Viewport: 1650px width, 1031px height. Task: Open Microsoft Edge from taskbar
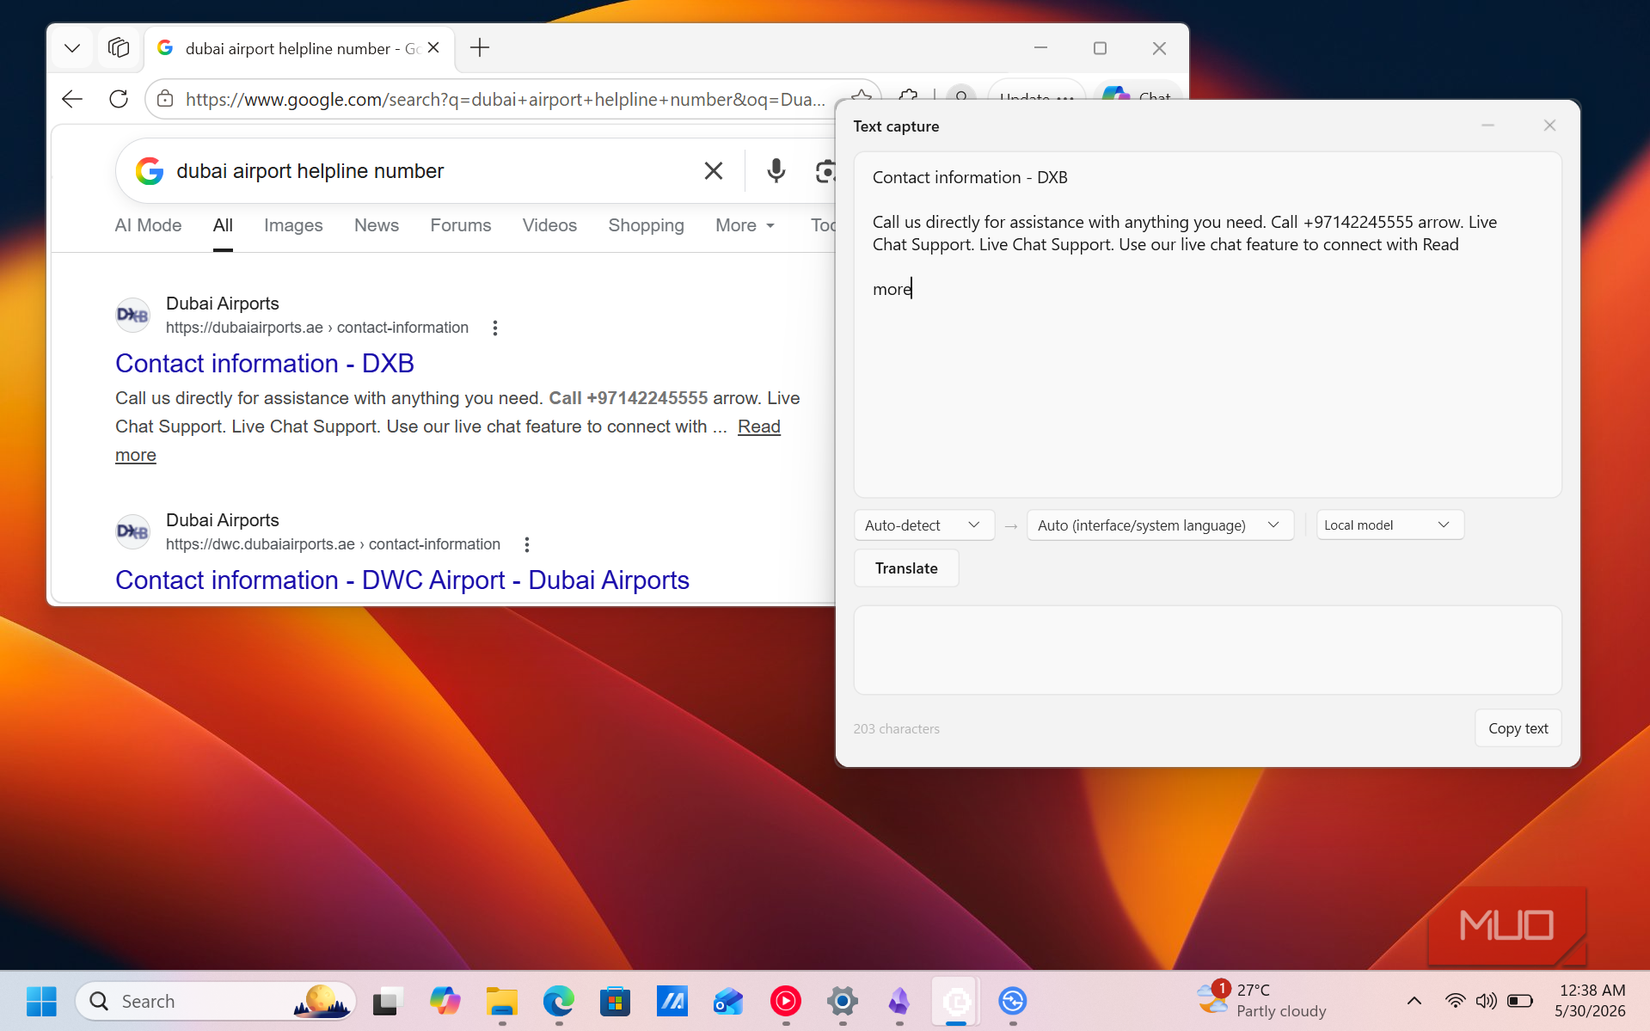(x=559, y=1001)
